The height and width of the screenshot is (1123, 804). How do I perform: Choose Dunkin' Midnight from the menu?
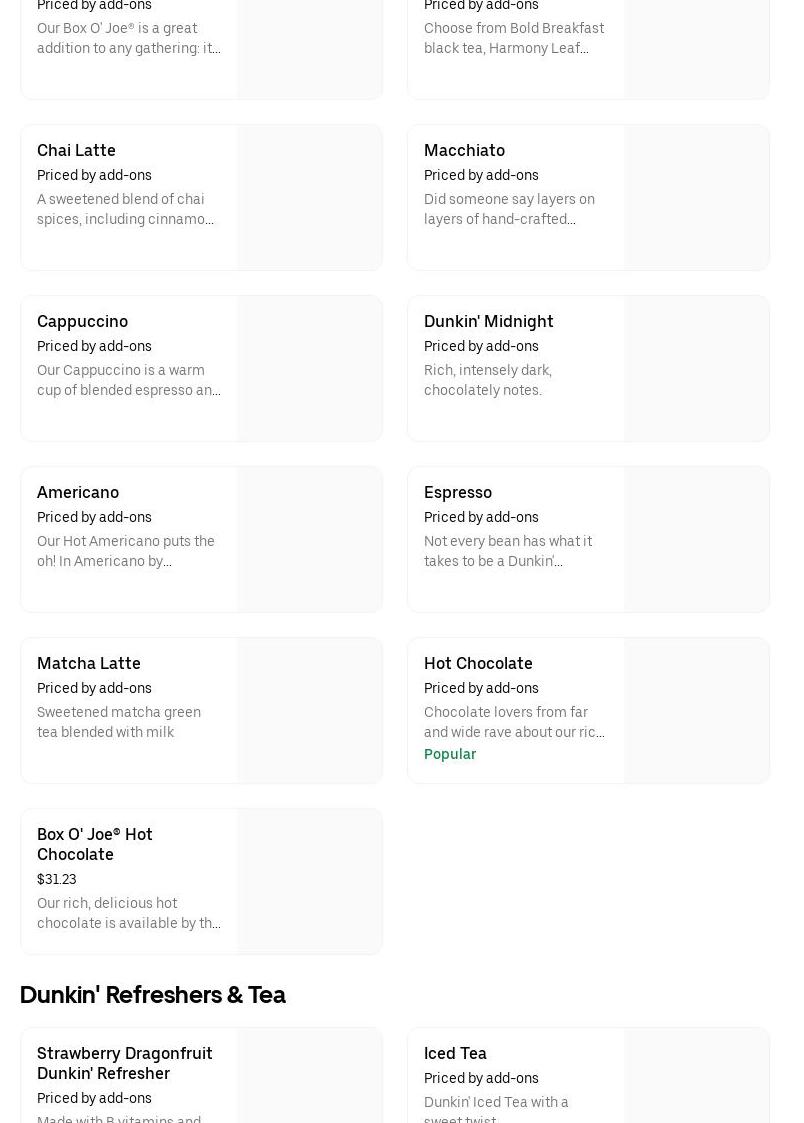click(488, 321)
